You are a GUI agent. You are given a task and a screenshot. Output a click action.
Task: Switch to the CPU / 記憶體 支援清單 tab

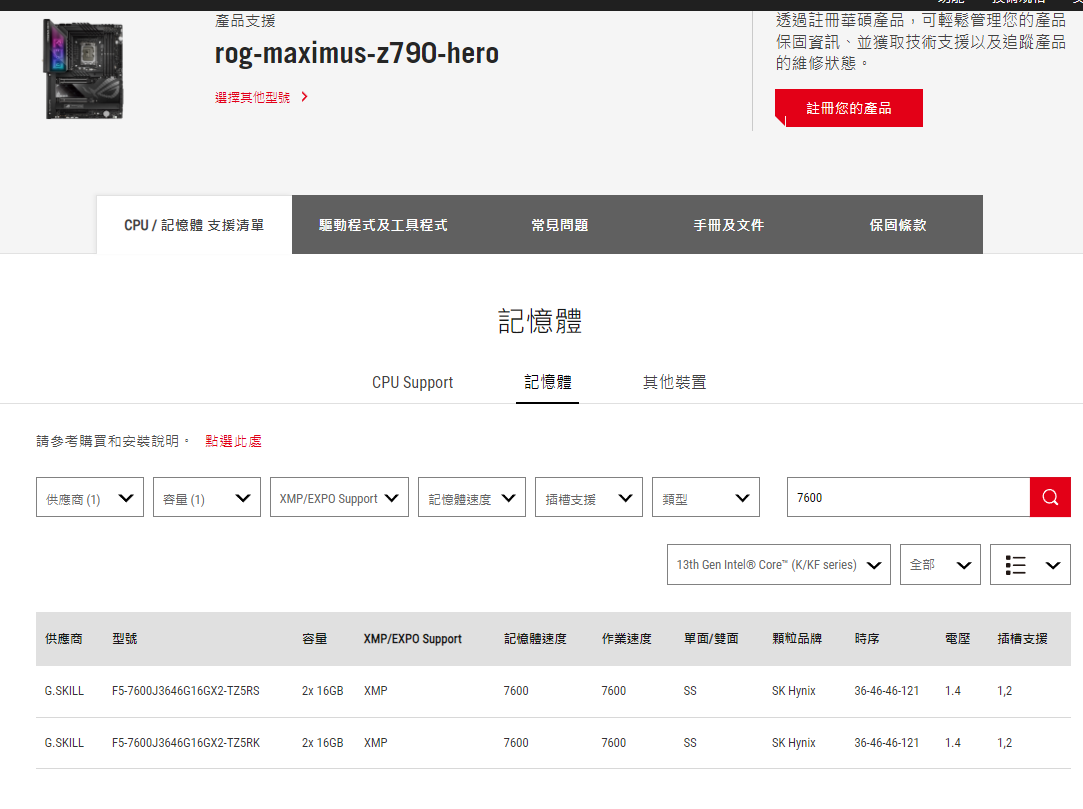pyautogui.click(x=194, y=225)
